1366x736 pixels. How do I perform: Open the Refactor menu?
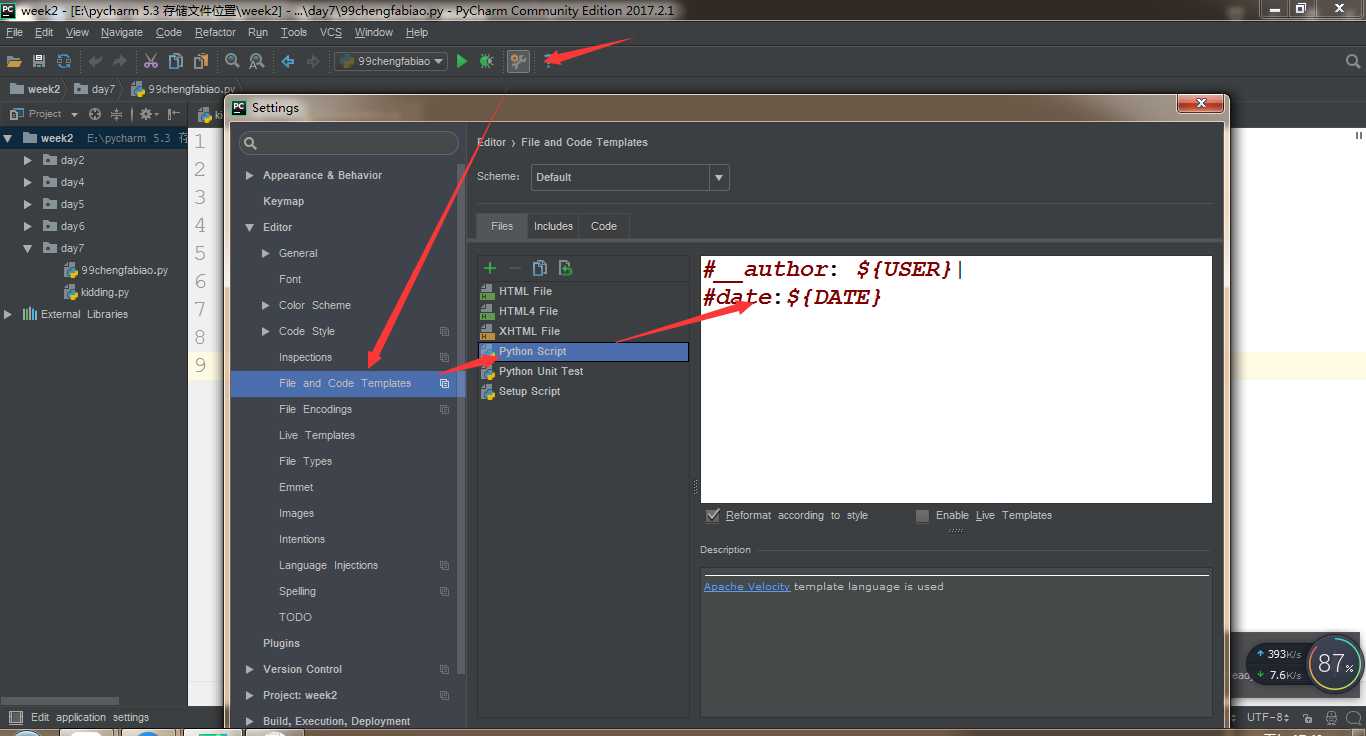(x=215, y=32)
